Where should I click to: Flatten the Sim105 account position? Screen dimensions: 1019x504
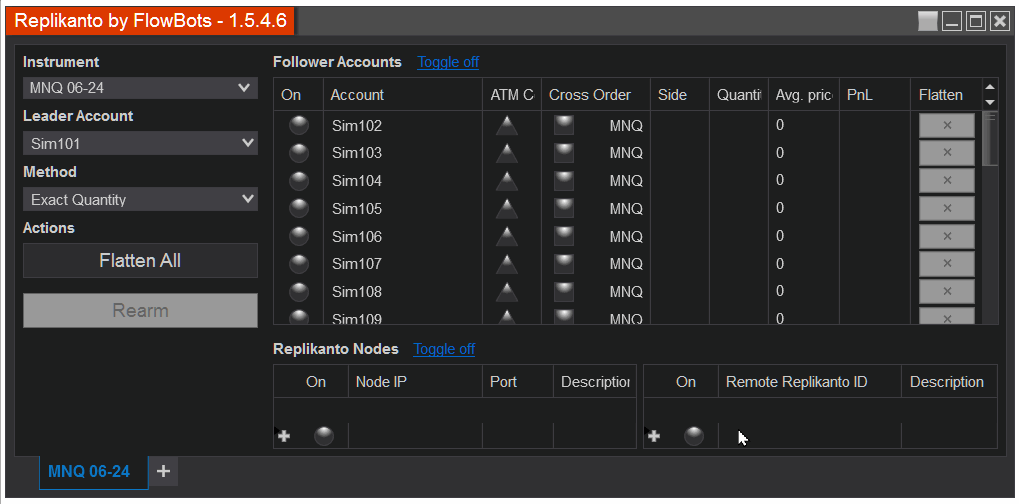(947, 208)
